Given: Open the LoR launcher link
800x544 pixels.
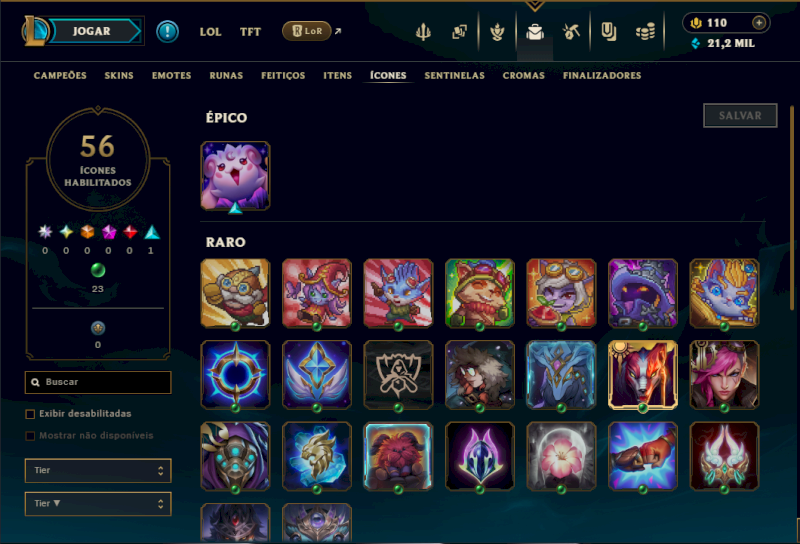Looking at the screenshot, I should tap(307, 31).
